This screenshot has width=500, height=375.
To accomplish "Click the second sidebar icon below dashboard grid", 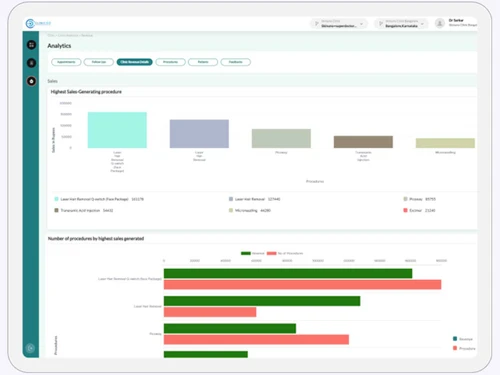I will tap(31, 63).
